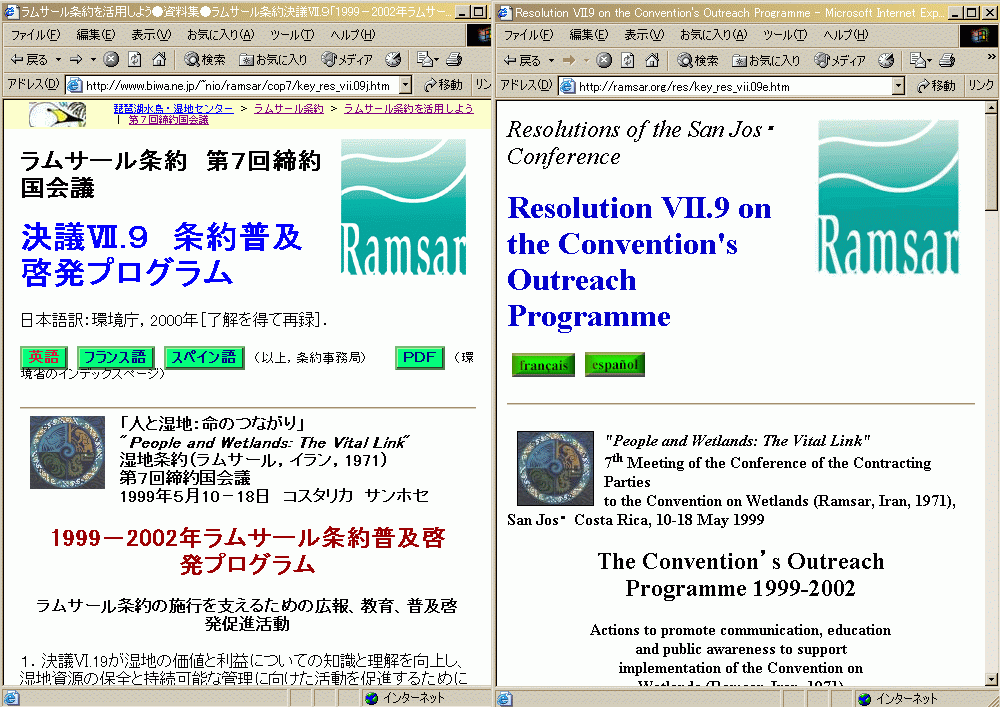Open mail dropdown arrow in left window toolbar
The height and width of the screenshot is (707, 1000).
click(x=437, y=60)
